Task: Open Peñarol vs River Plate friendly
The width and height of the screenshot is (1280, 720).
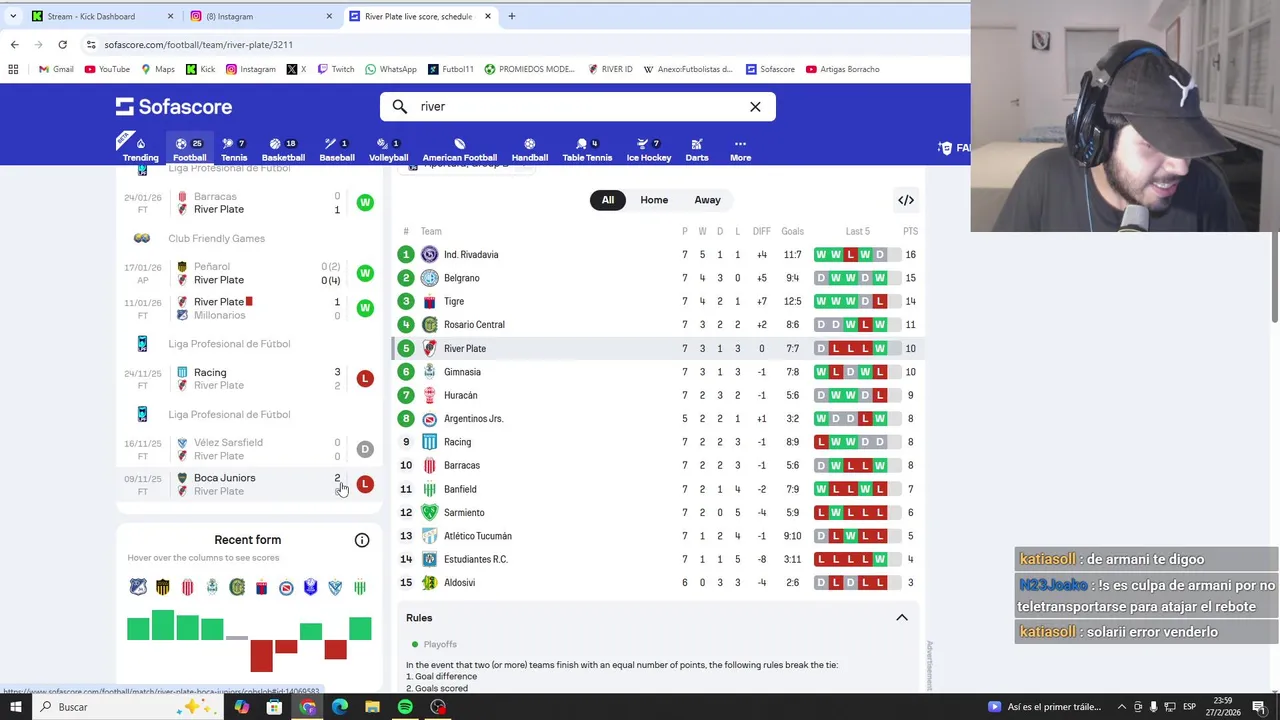Action: [248, 273]
